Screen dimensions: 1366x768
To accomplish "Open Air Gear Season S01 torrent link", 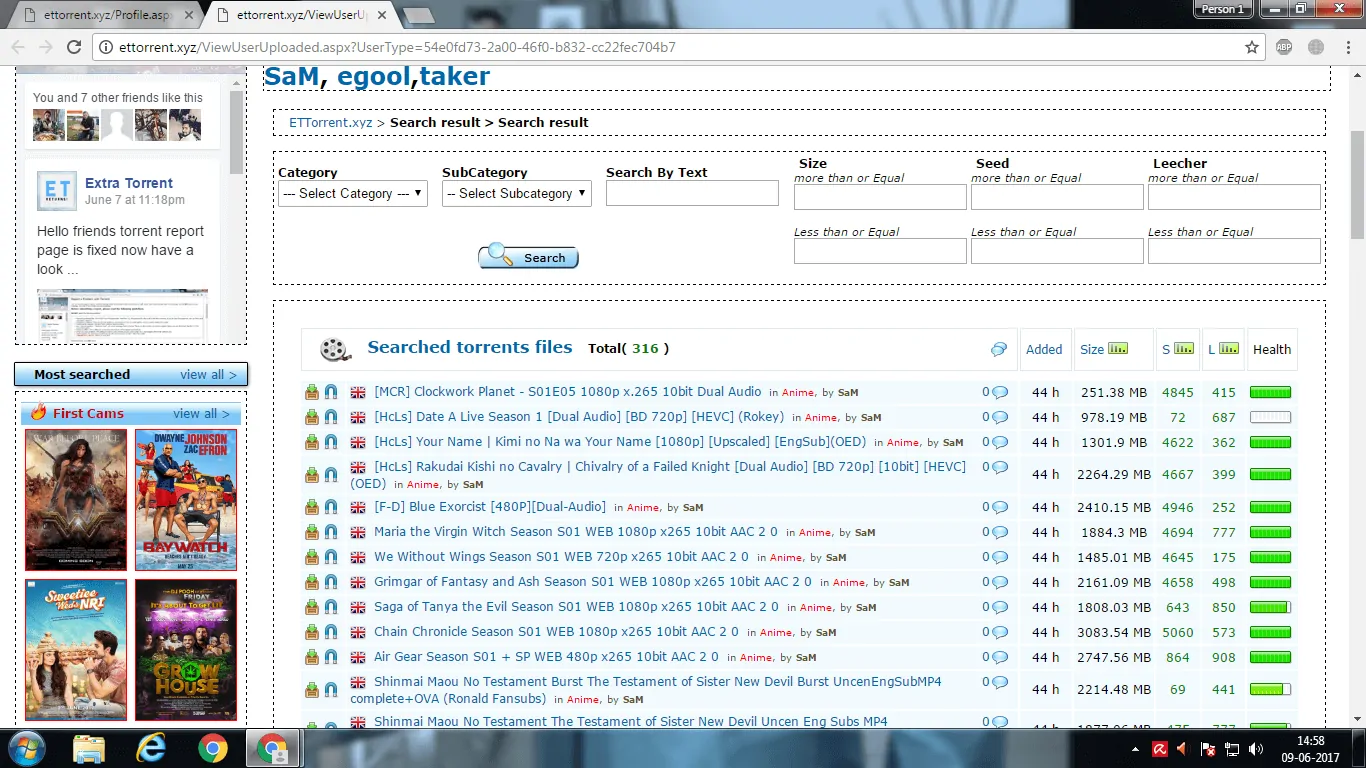I will [546, 657].
